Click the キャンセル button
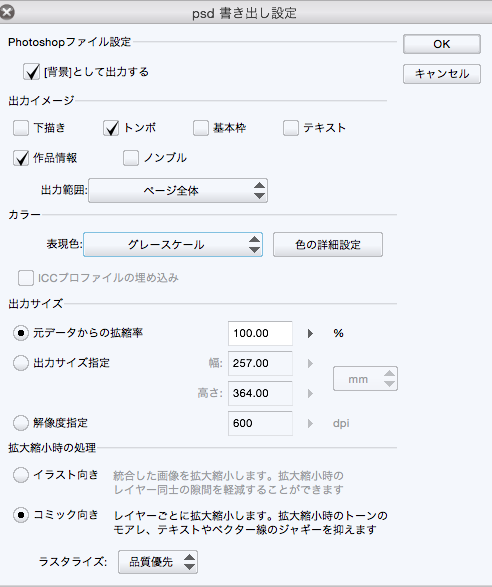The image size is (492, 587). [x=442, y=74]
